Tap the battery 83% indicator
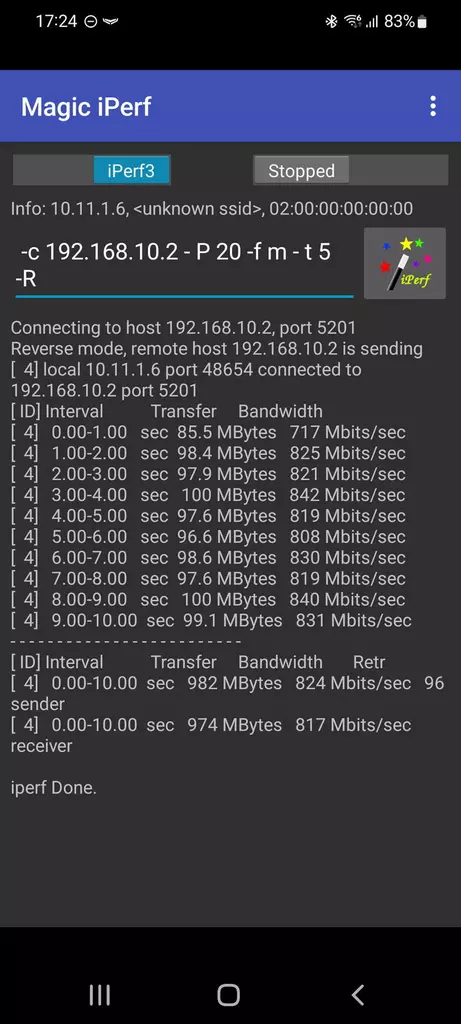Viewport: 461px width, 1024px height. click(405, 22)
